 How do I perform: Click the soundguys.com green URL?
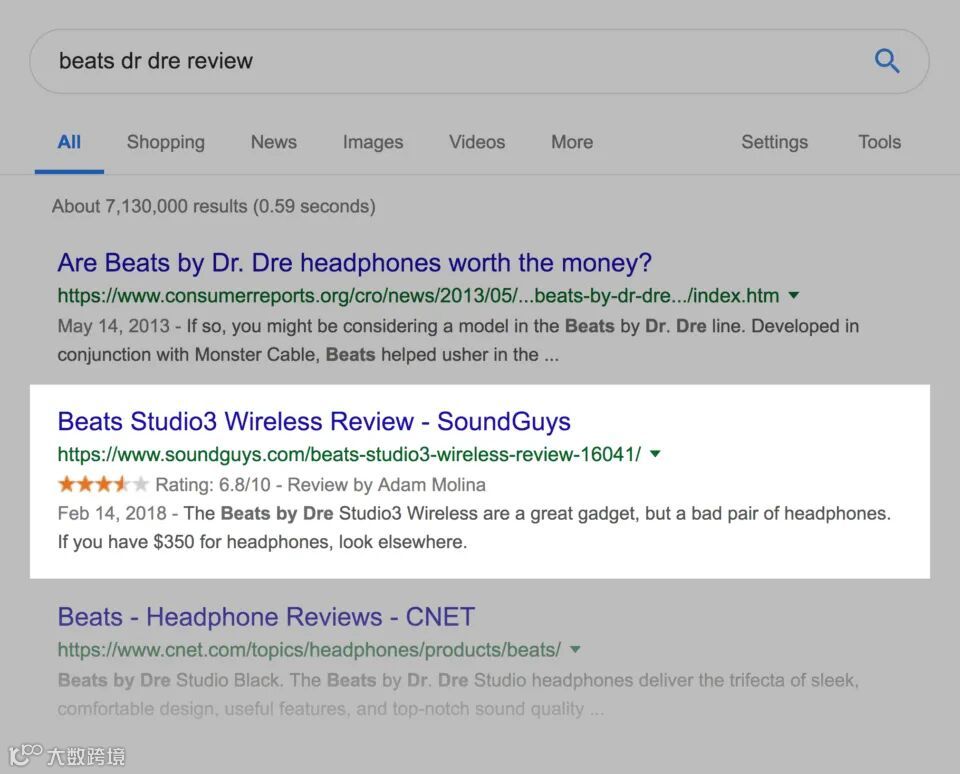(x=349, y=454)
